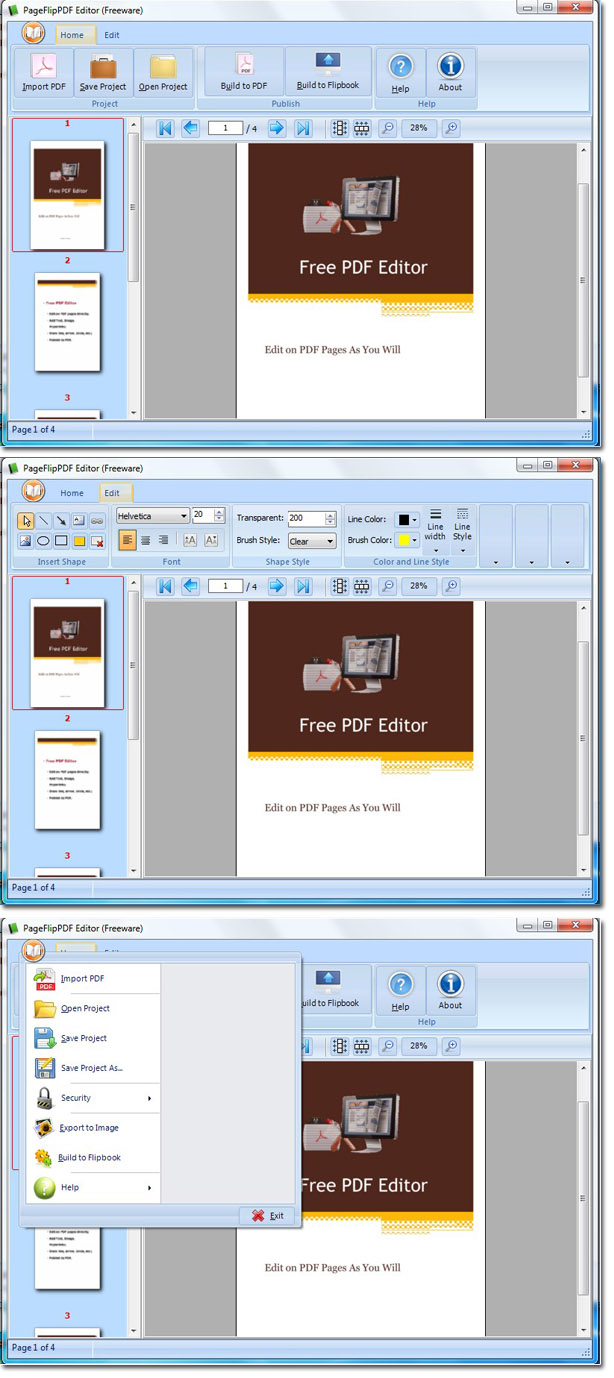
Task: Click the zoom in magnifier in the bottom window
Action: 451,1046
